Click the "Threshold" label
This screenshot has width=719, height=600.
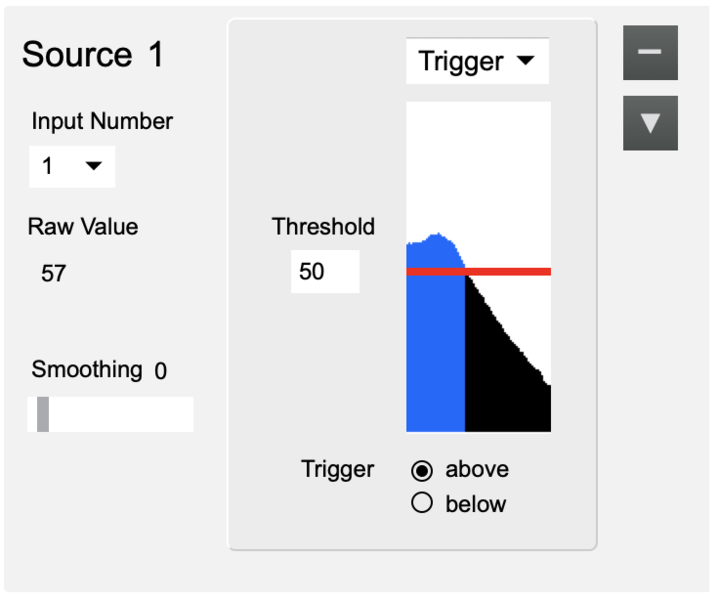[x=323, y=227]
